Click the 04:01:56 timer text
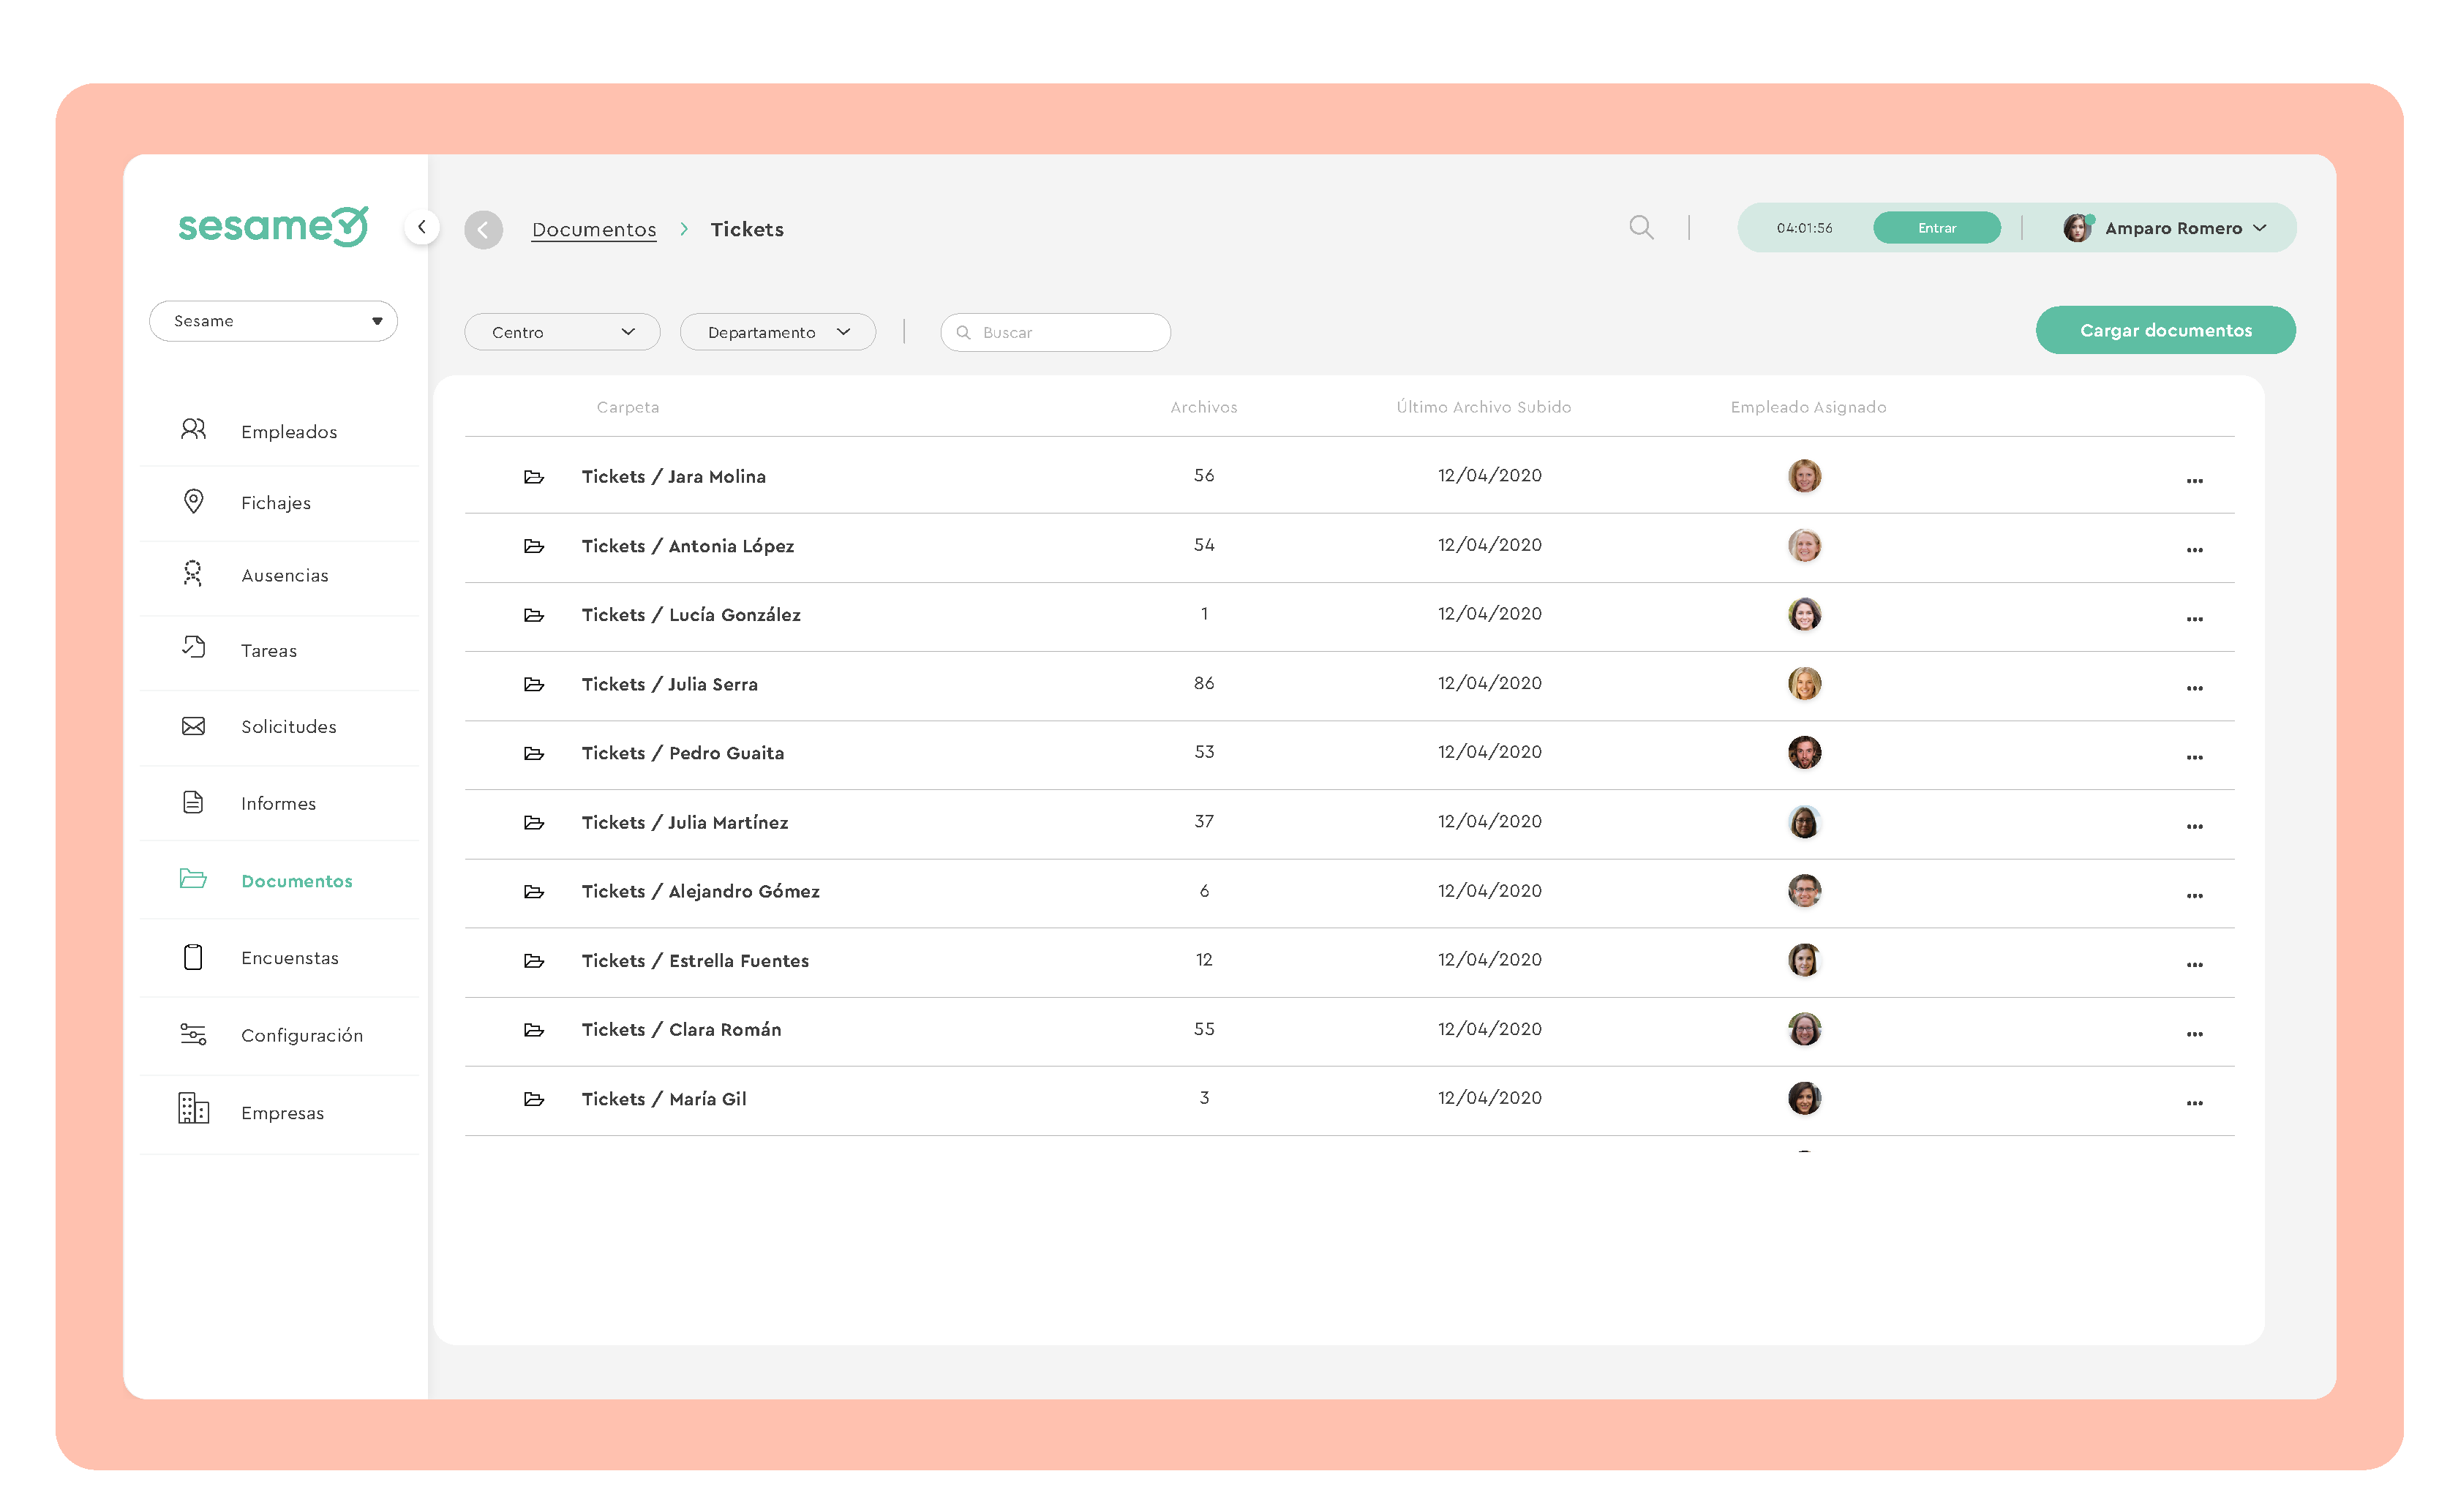Image resolution: width=2439 pixels, height=1512 pixels. [x=1804, y=228]
